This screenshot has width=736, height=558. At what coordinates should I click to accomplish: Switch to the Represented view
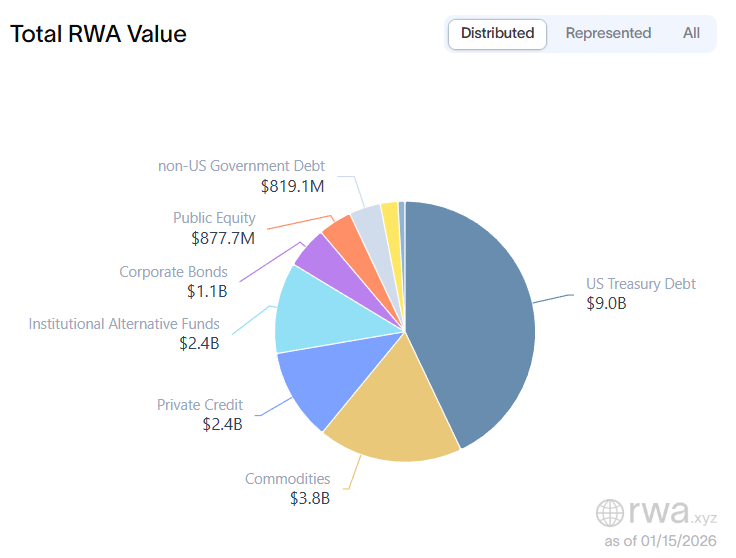point(608,33)
